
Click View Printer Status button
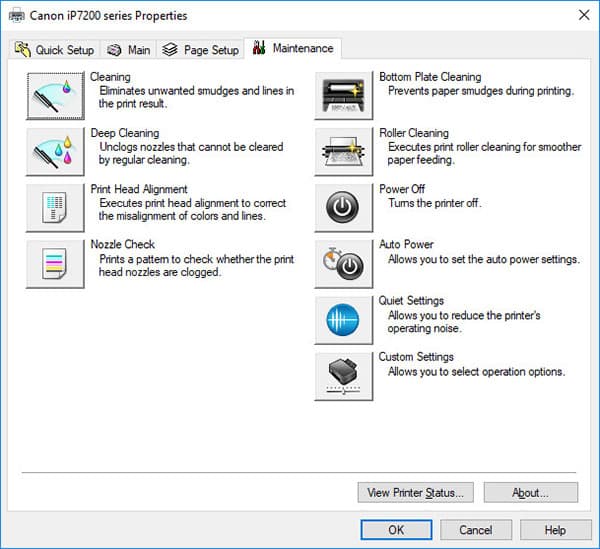416,492
